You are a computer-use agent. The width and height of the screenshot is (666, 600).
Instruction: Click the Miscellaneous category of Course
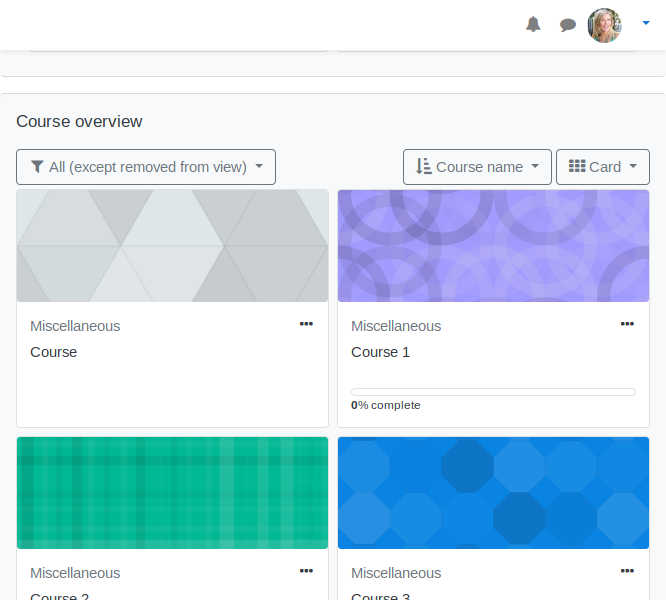(x=75, y=326)
